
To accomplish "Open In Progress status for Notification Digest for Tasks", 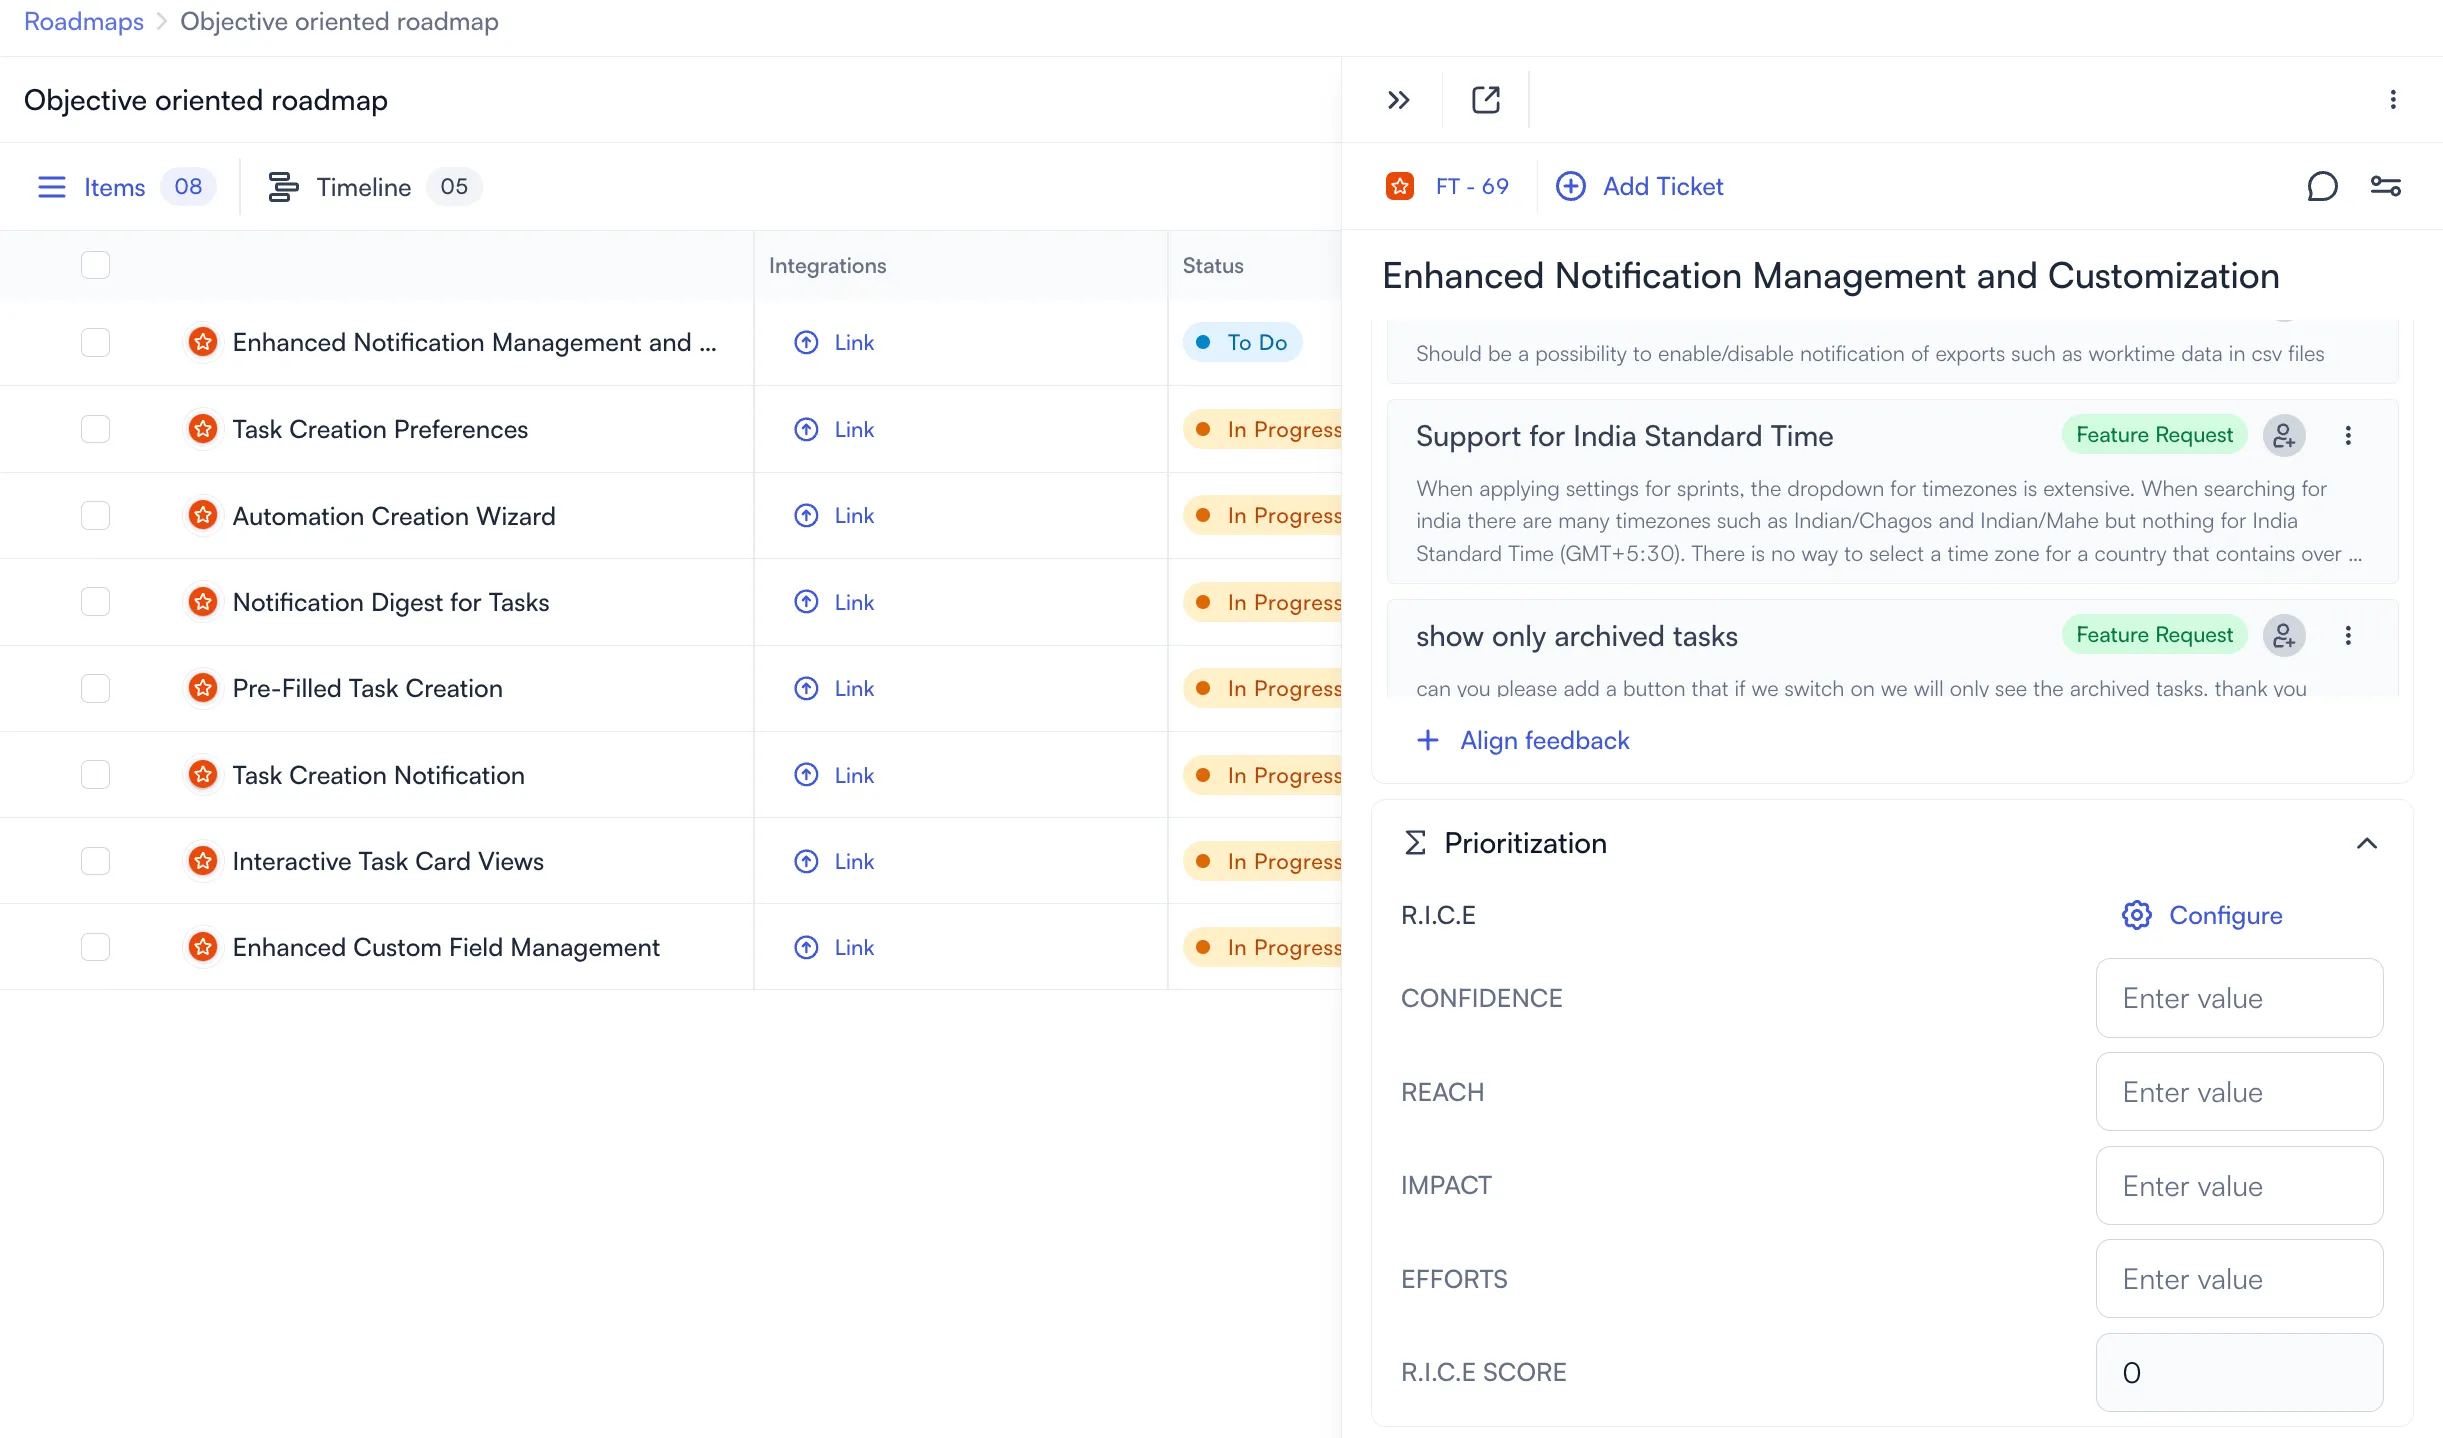I will click(1263, 602).
